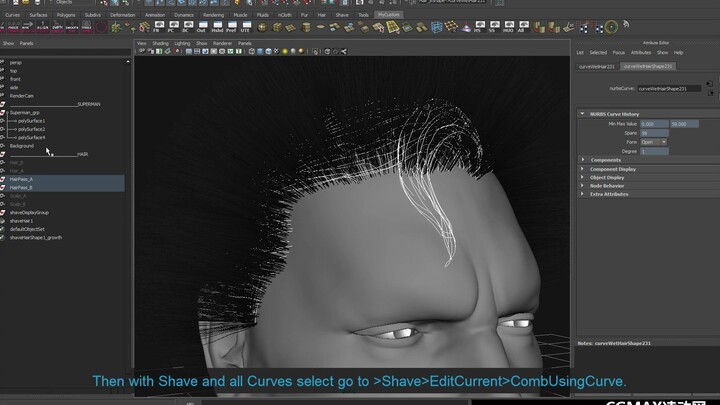
Task: Expand Node Behavior section
Action: [x=583, y=186]
